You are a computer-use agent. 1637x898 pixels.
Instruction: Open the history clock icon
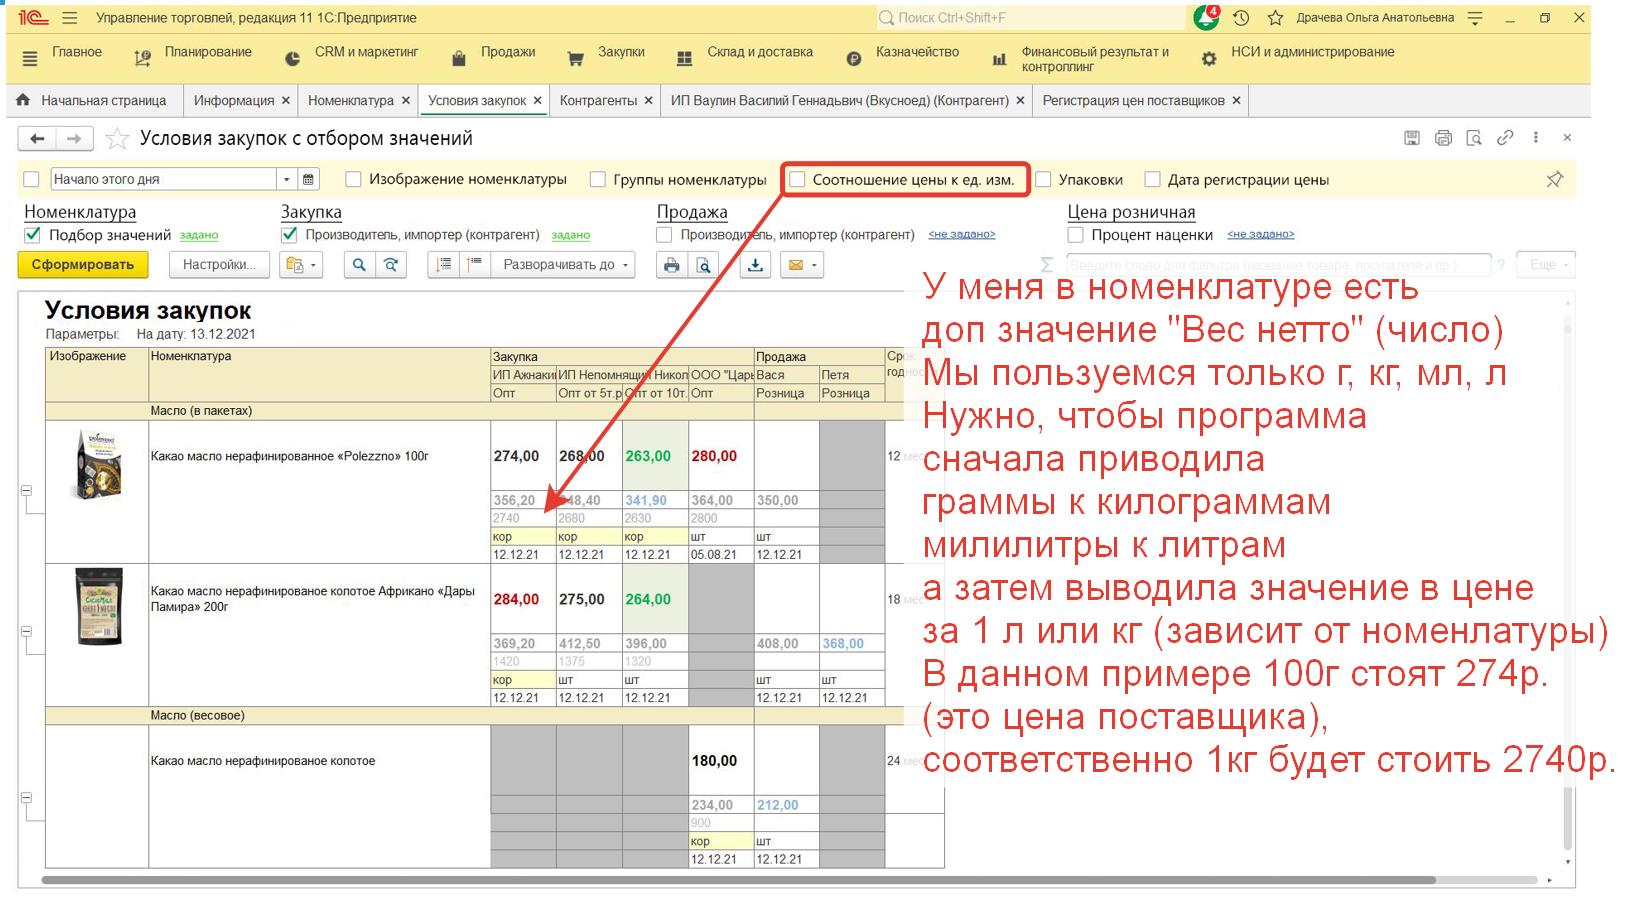pyautogui.click(x=1241, y=18)
